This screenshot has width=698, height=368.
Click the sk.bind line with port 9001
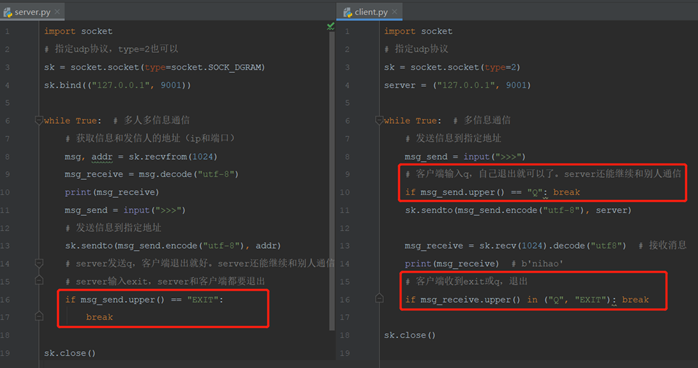(x=117, y=85)
